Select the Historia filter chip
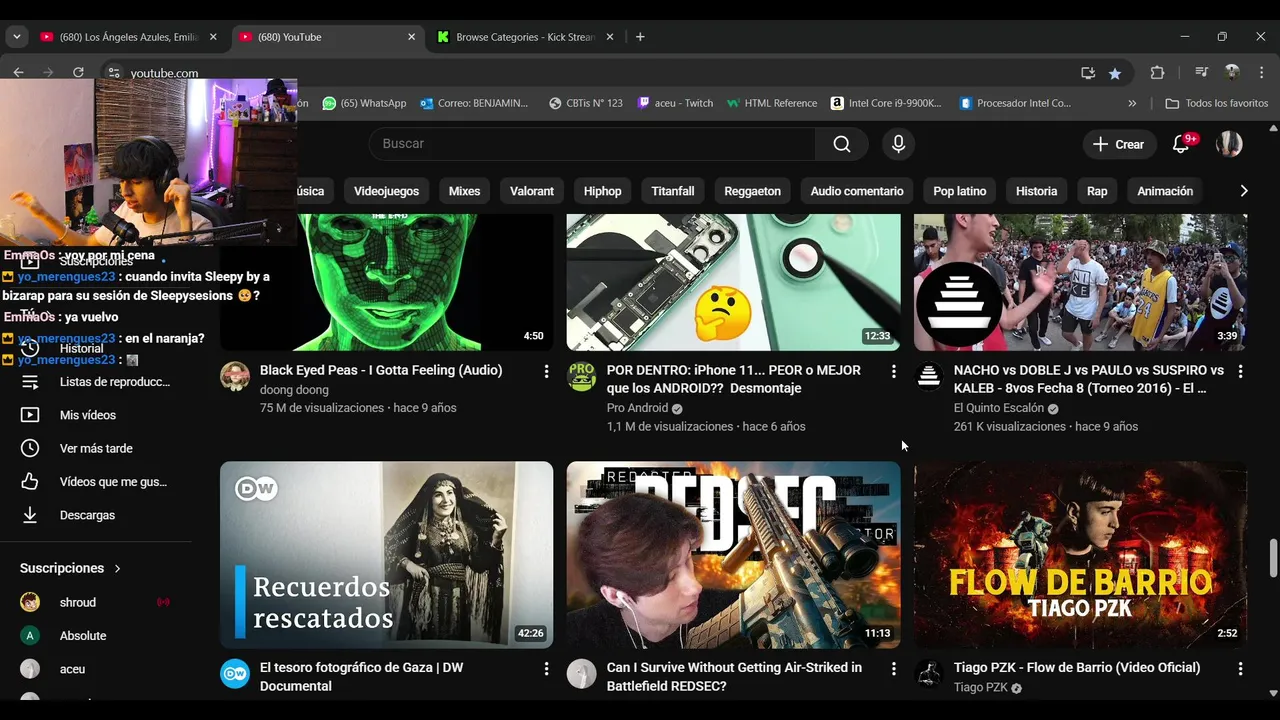Screen dimensions: 1280x720 click(x=1036, y=191)
